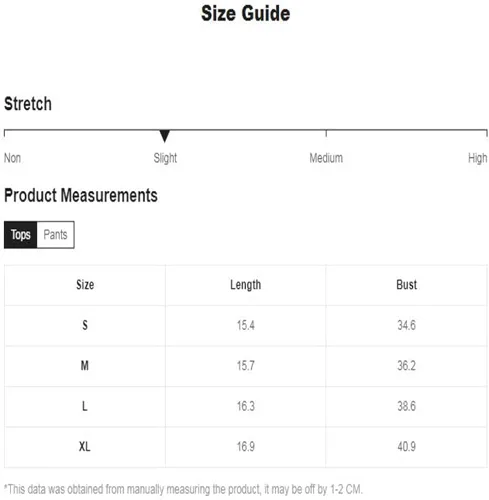Click the Product Measurements heading
The image size is (489, 500).
click(x=81, y=195)
